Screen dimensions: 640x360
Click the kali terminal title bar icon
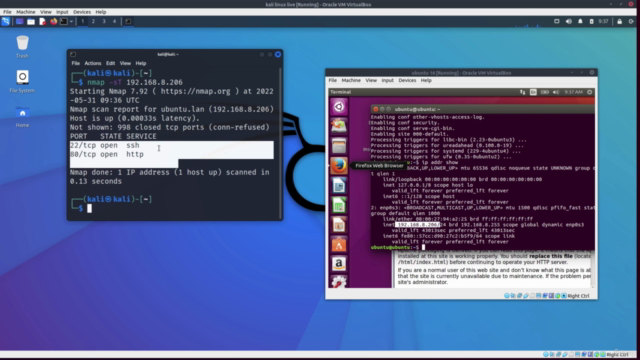(x=73, y=54)
